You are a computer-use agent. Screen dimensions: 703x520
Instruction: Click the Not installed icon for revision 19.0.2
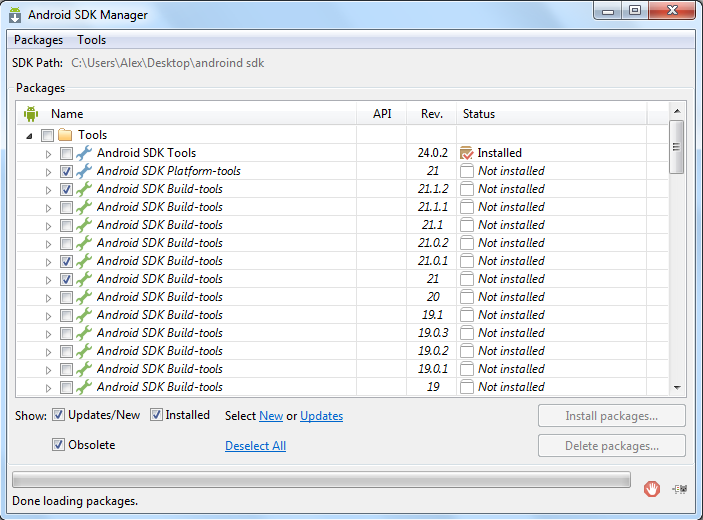click(x=467, y=351)
